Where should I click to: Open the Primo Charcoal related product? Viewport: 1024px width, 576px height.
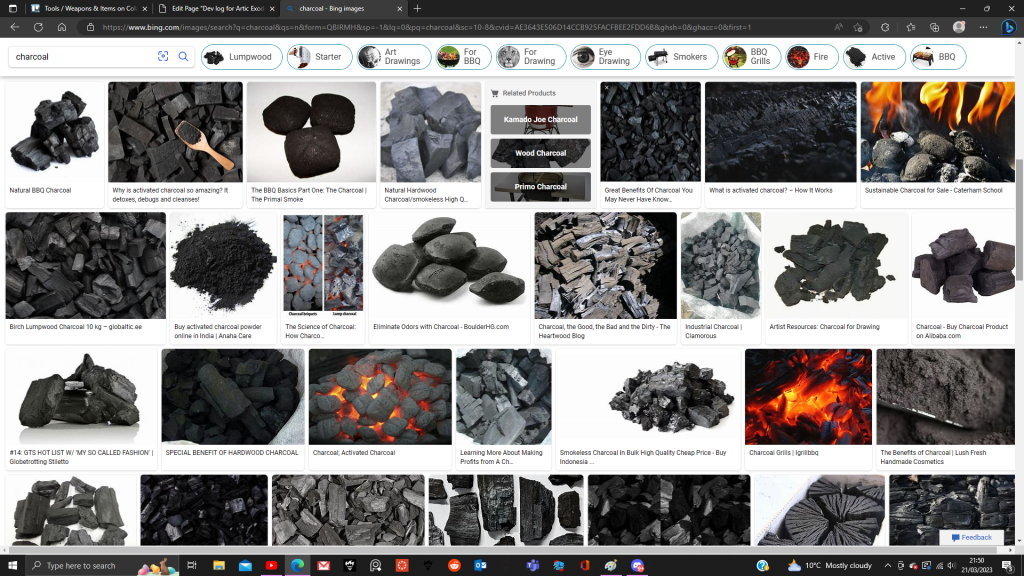pyautogui.click(x=540, y=187)
